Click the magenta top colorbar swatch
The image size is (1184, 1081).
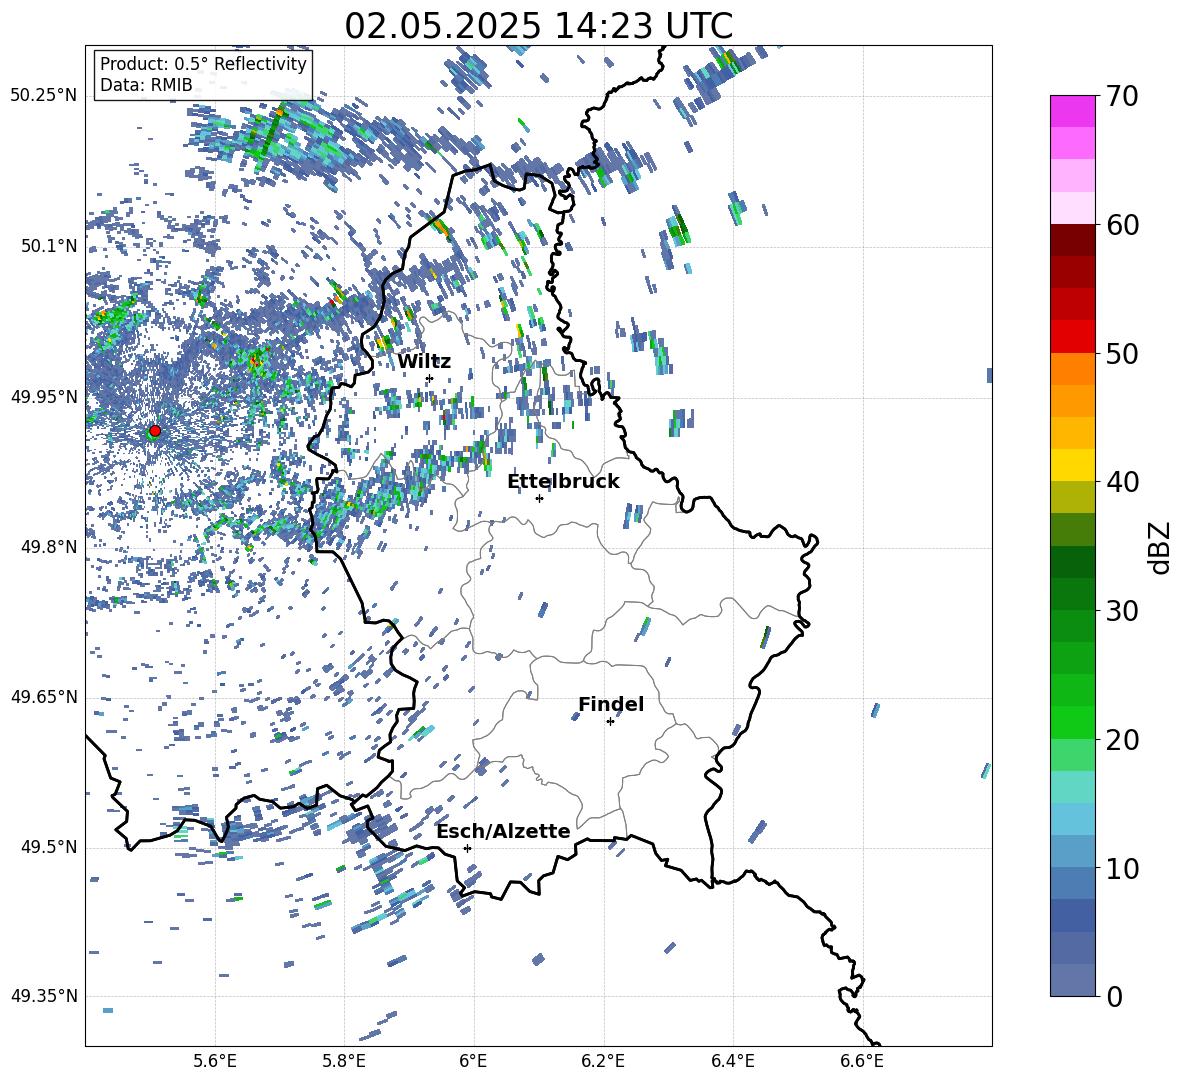point(1072,111)
